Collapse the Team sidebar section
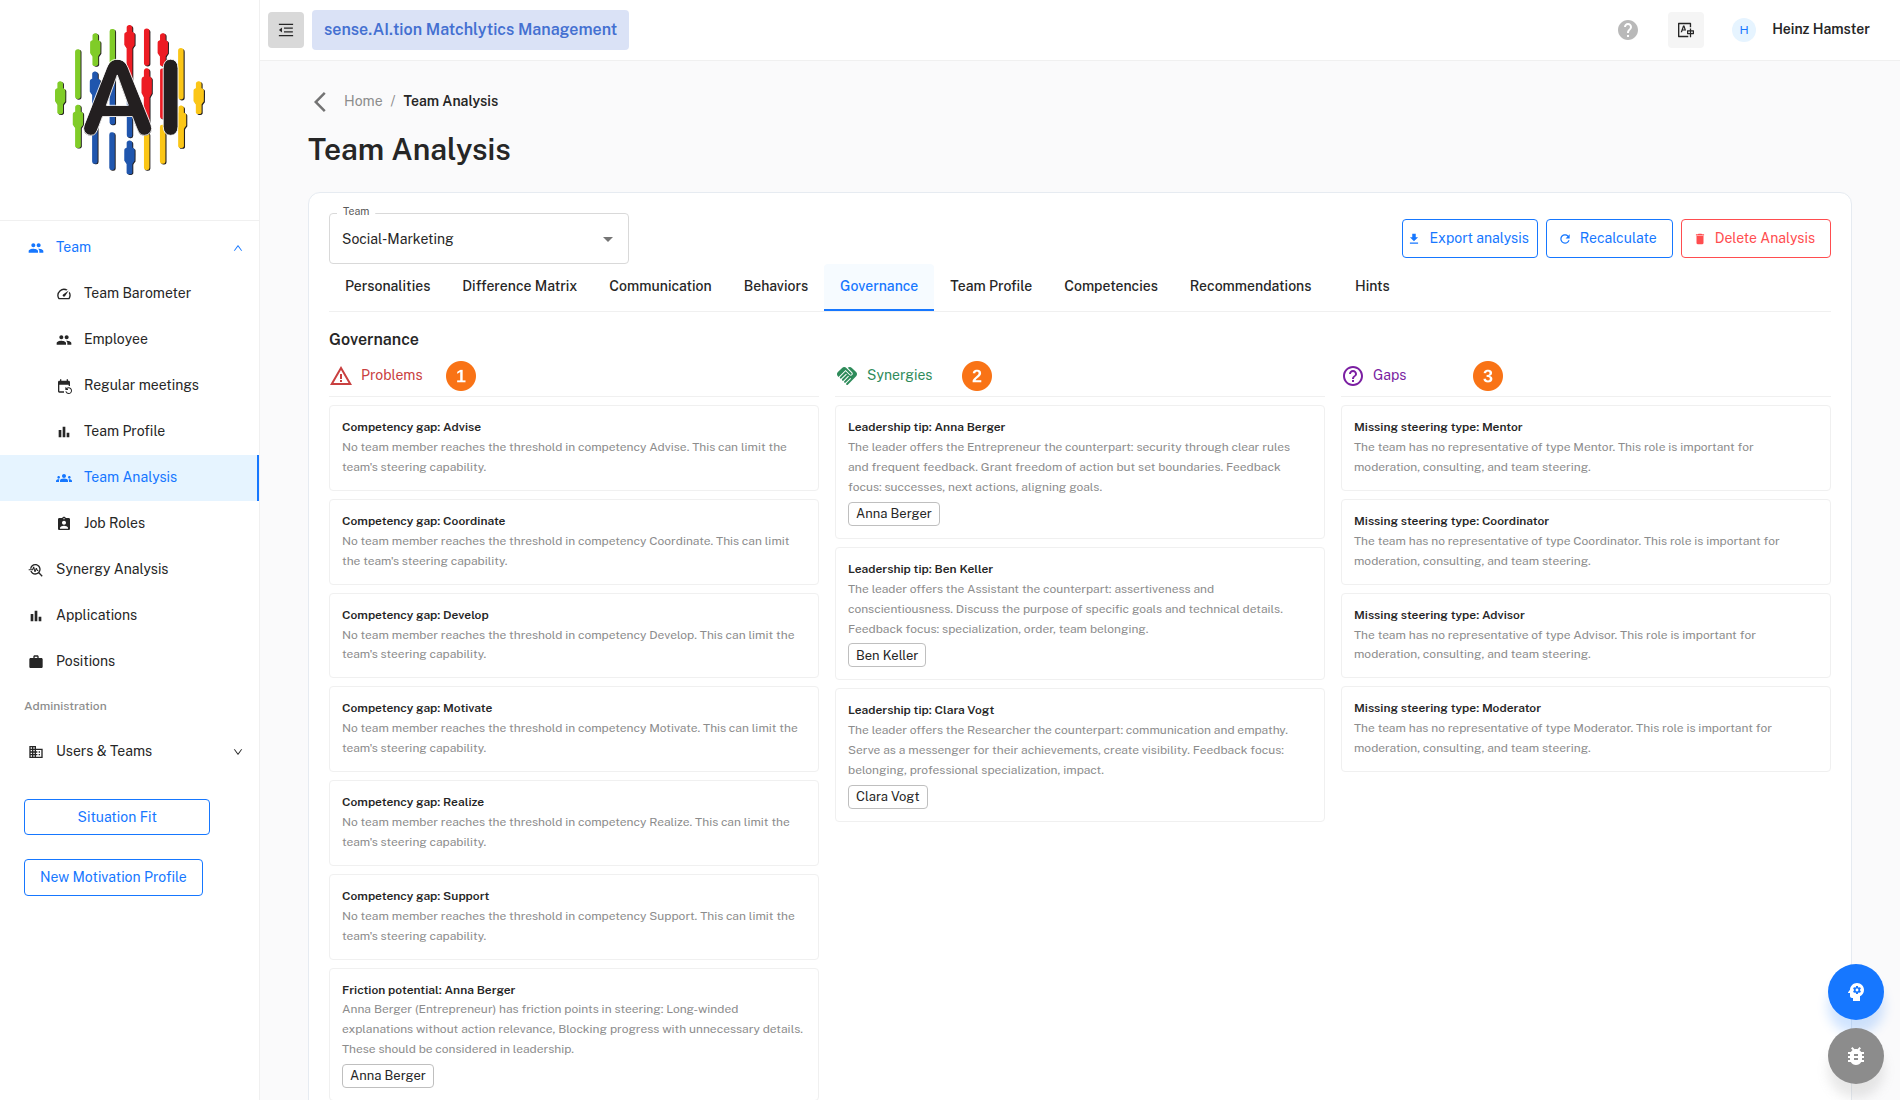1900x1100 pixels. (238, 248)
